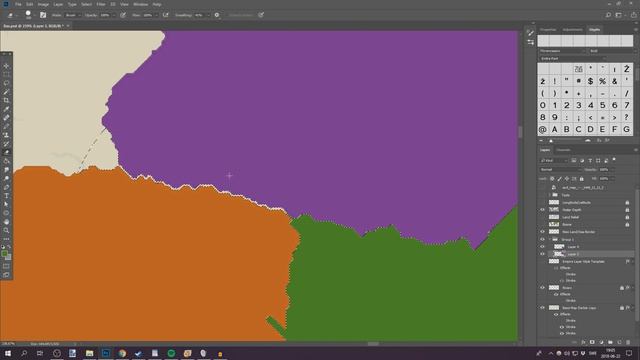Open the brush preset picker arrow

[34, 15]
